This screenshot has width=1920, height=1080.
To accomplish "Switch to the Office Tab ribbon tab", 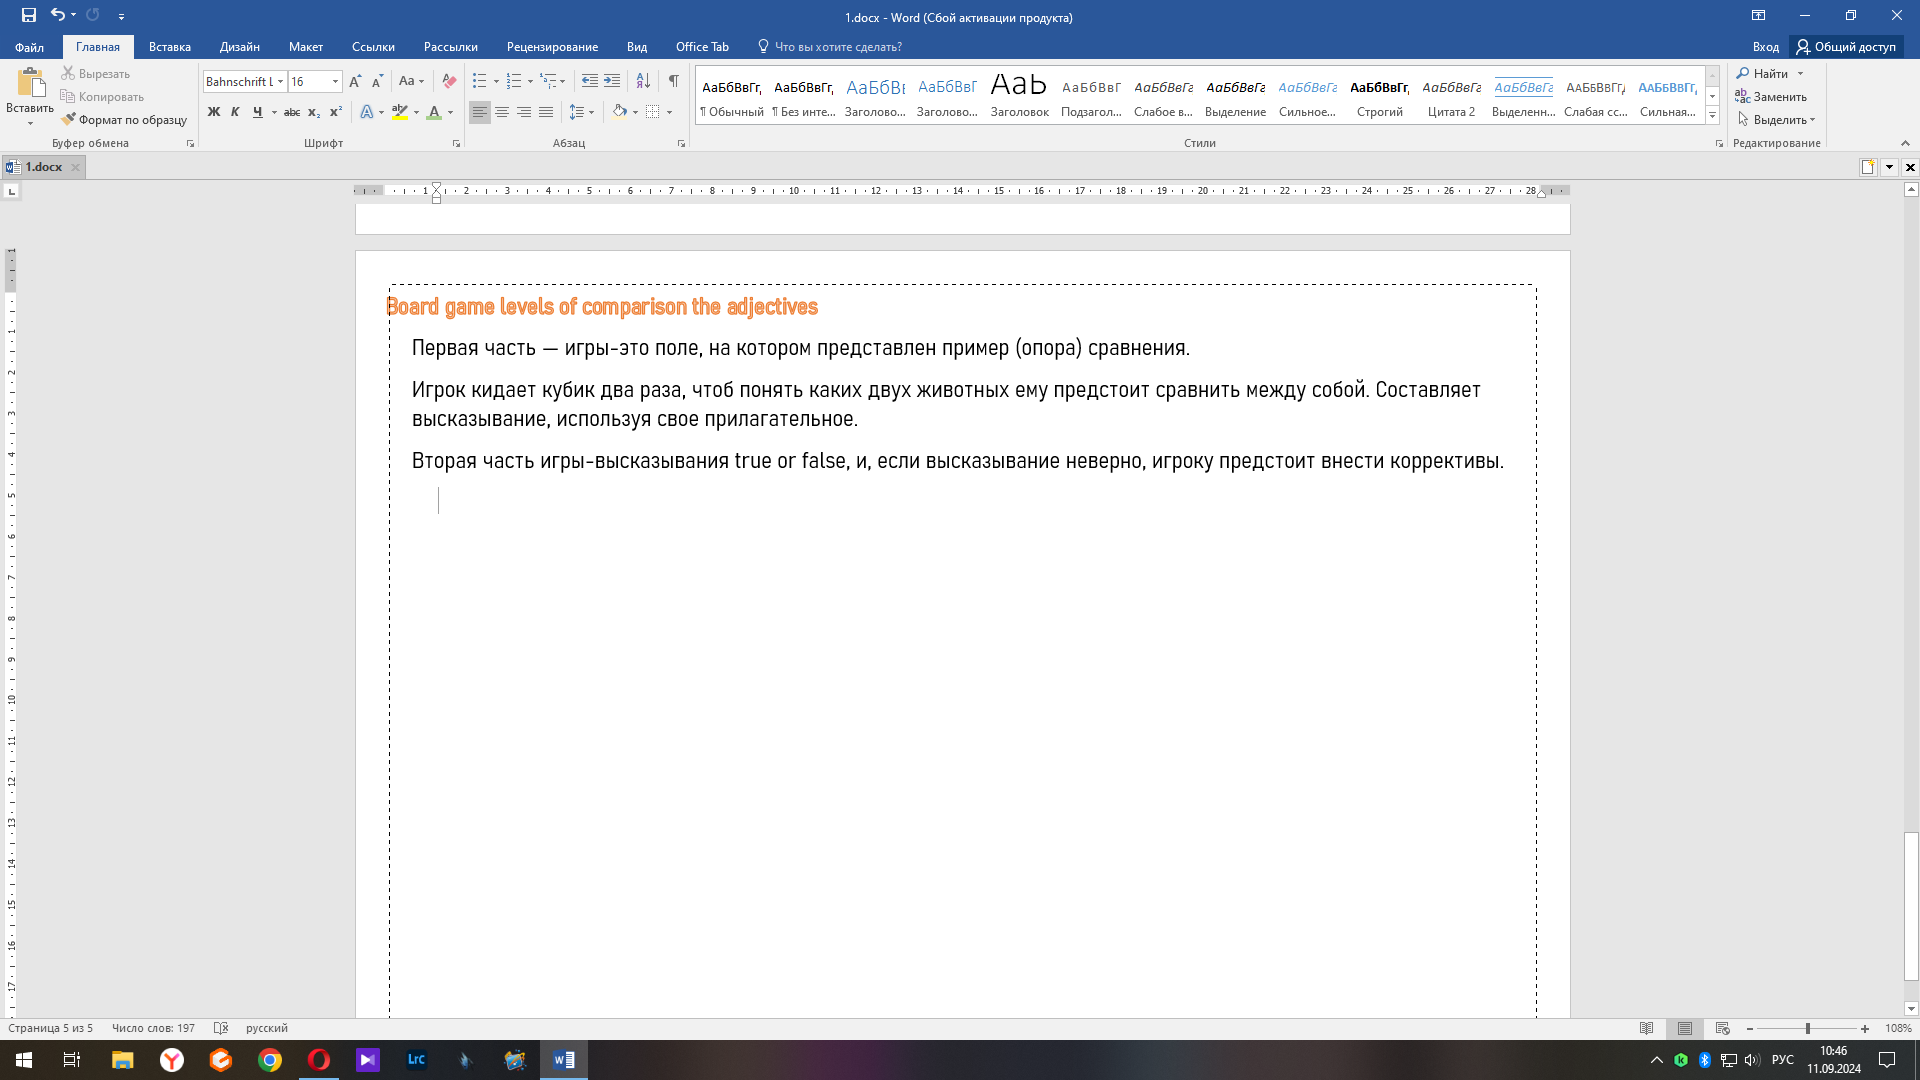I will click(702, 47).
